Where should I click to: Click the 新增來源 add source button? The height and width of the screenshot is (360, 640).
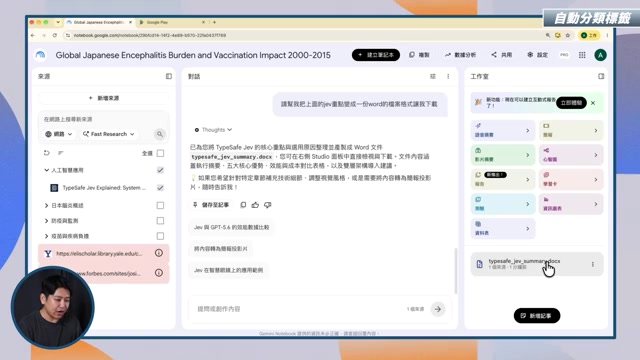tap(104, 98)
